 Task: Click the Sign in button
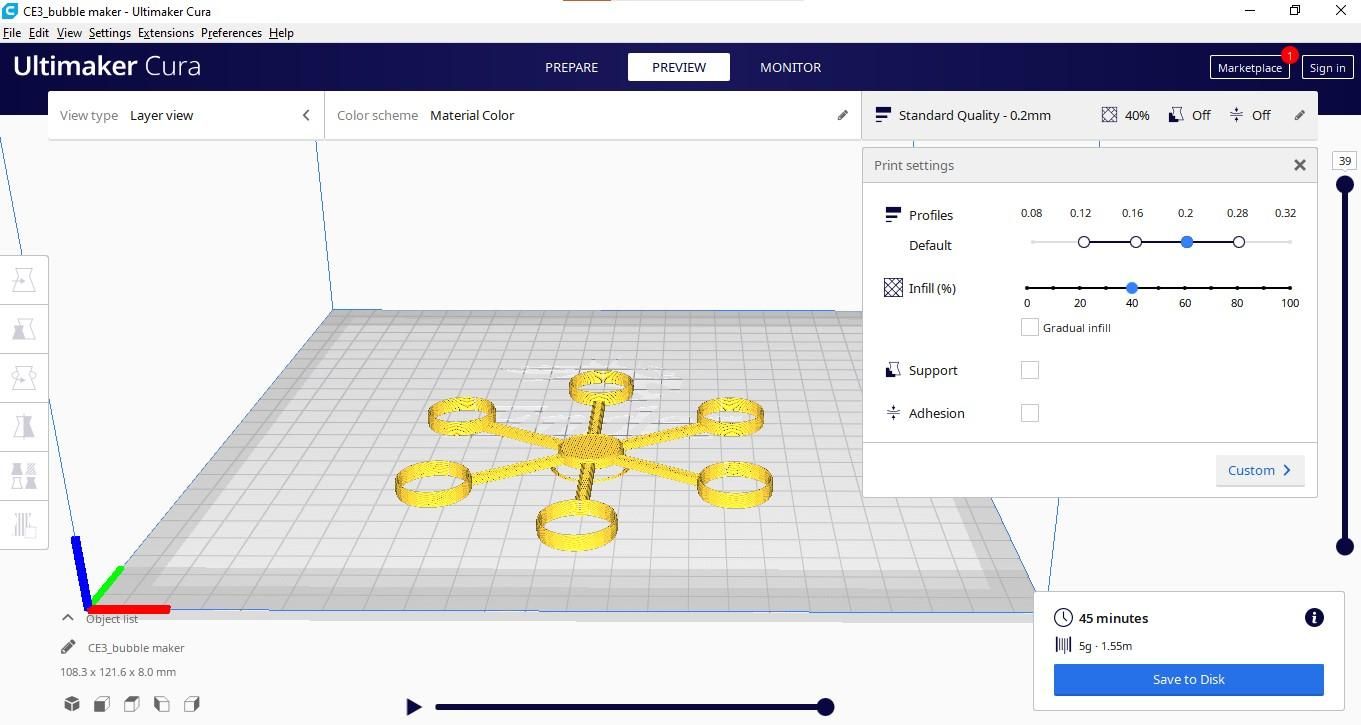(x=1327, y=67)
